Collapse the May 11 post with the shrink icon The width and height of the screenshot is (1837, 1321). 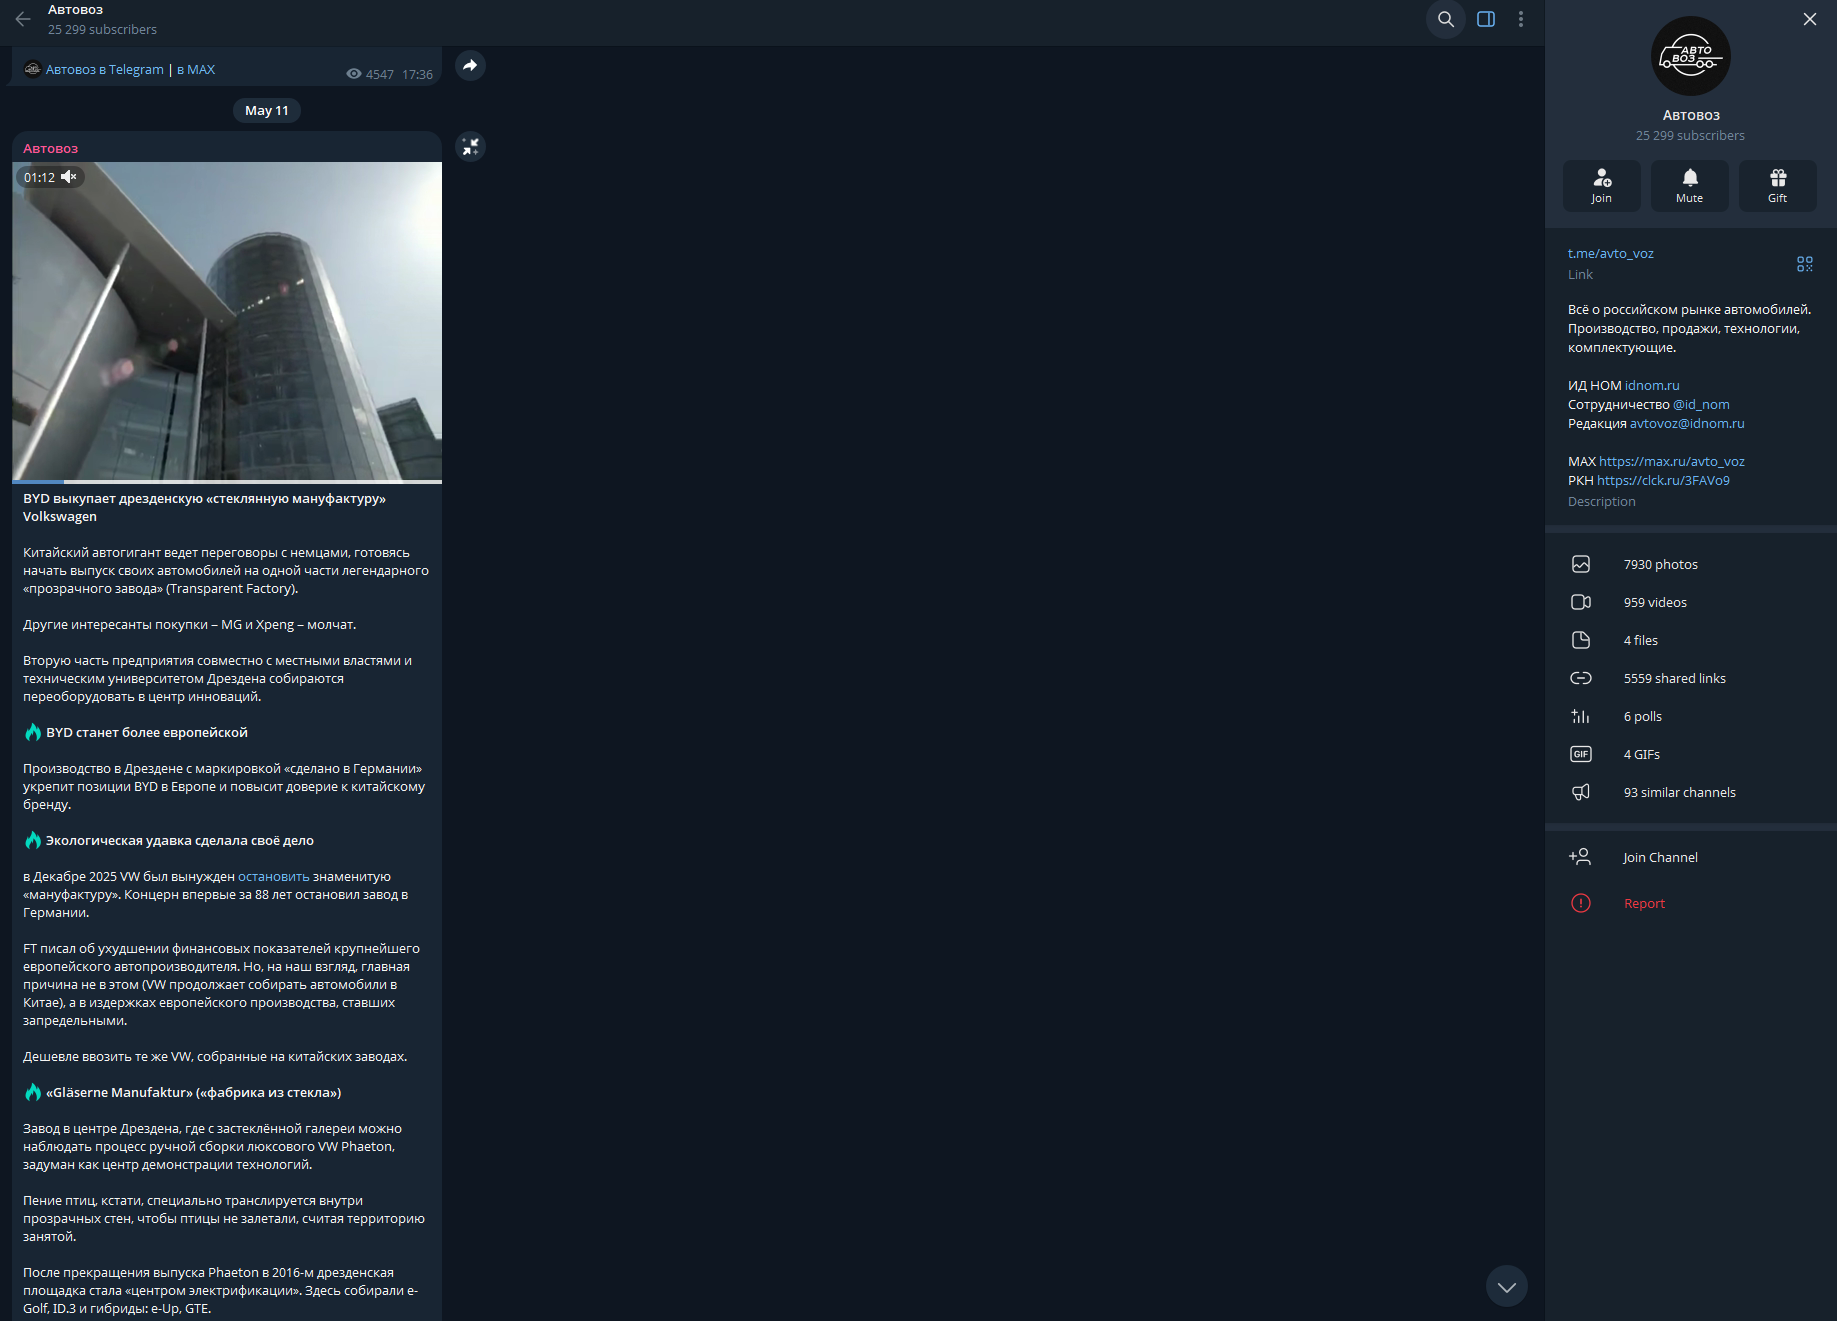(470, 147)
